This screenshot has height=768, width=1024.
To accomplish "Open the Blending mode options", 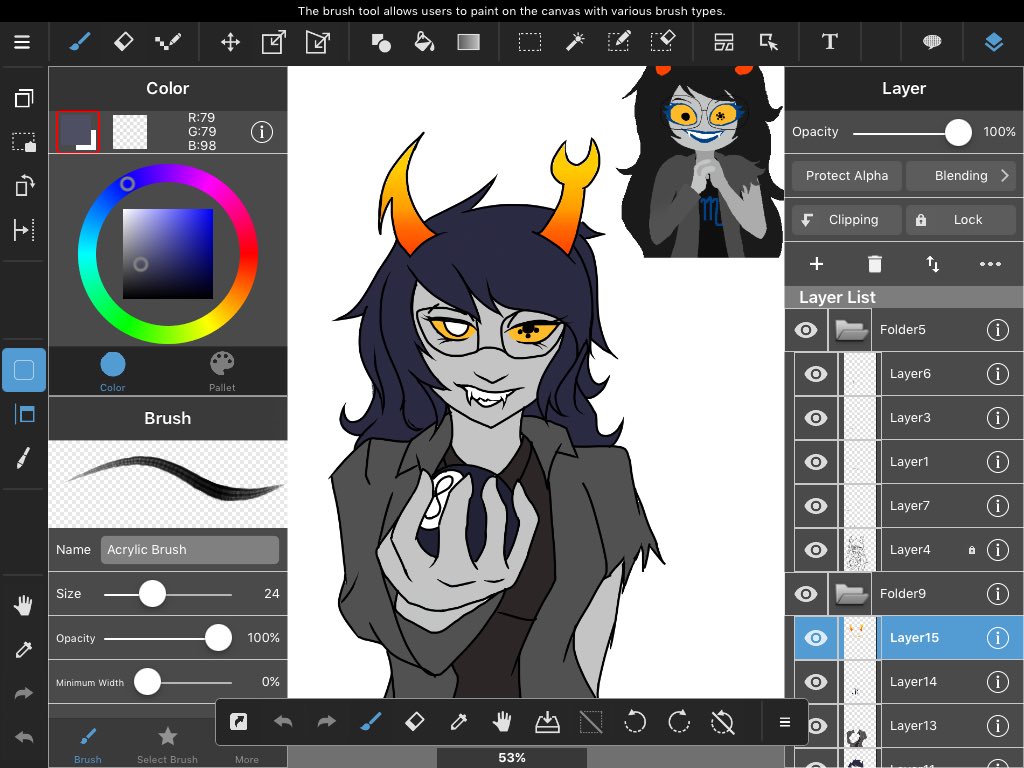I will click(962, 176).
